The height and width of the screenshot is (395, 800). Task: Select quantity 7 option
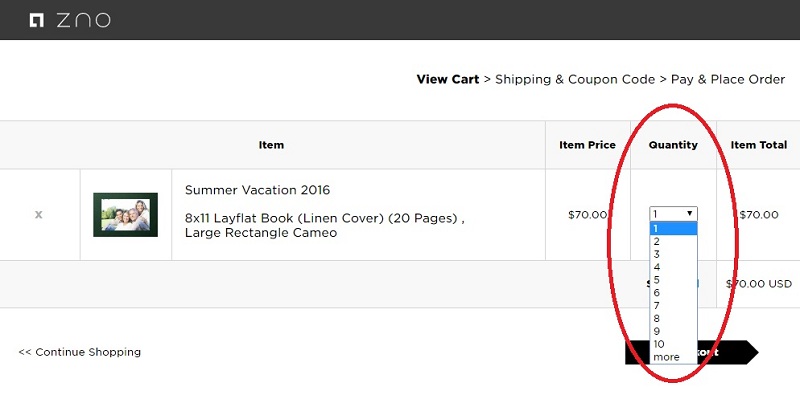(673, 306)
